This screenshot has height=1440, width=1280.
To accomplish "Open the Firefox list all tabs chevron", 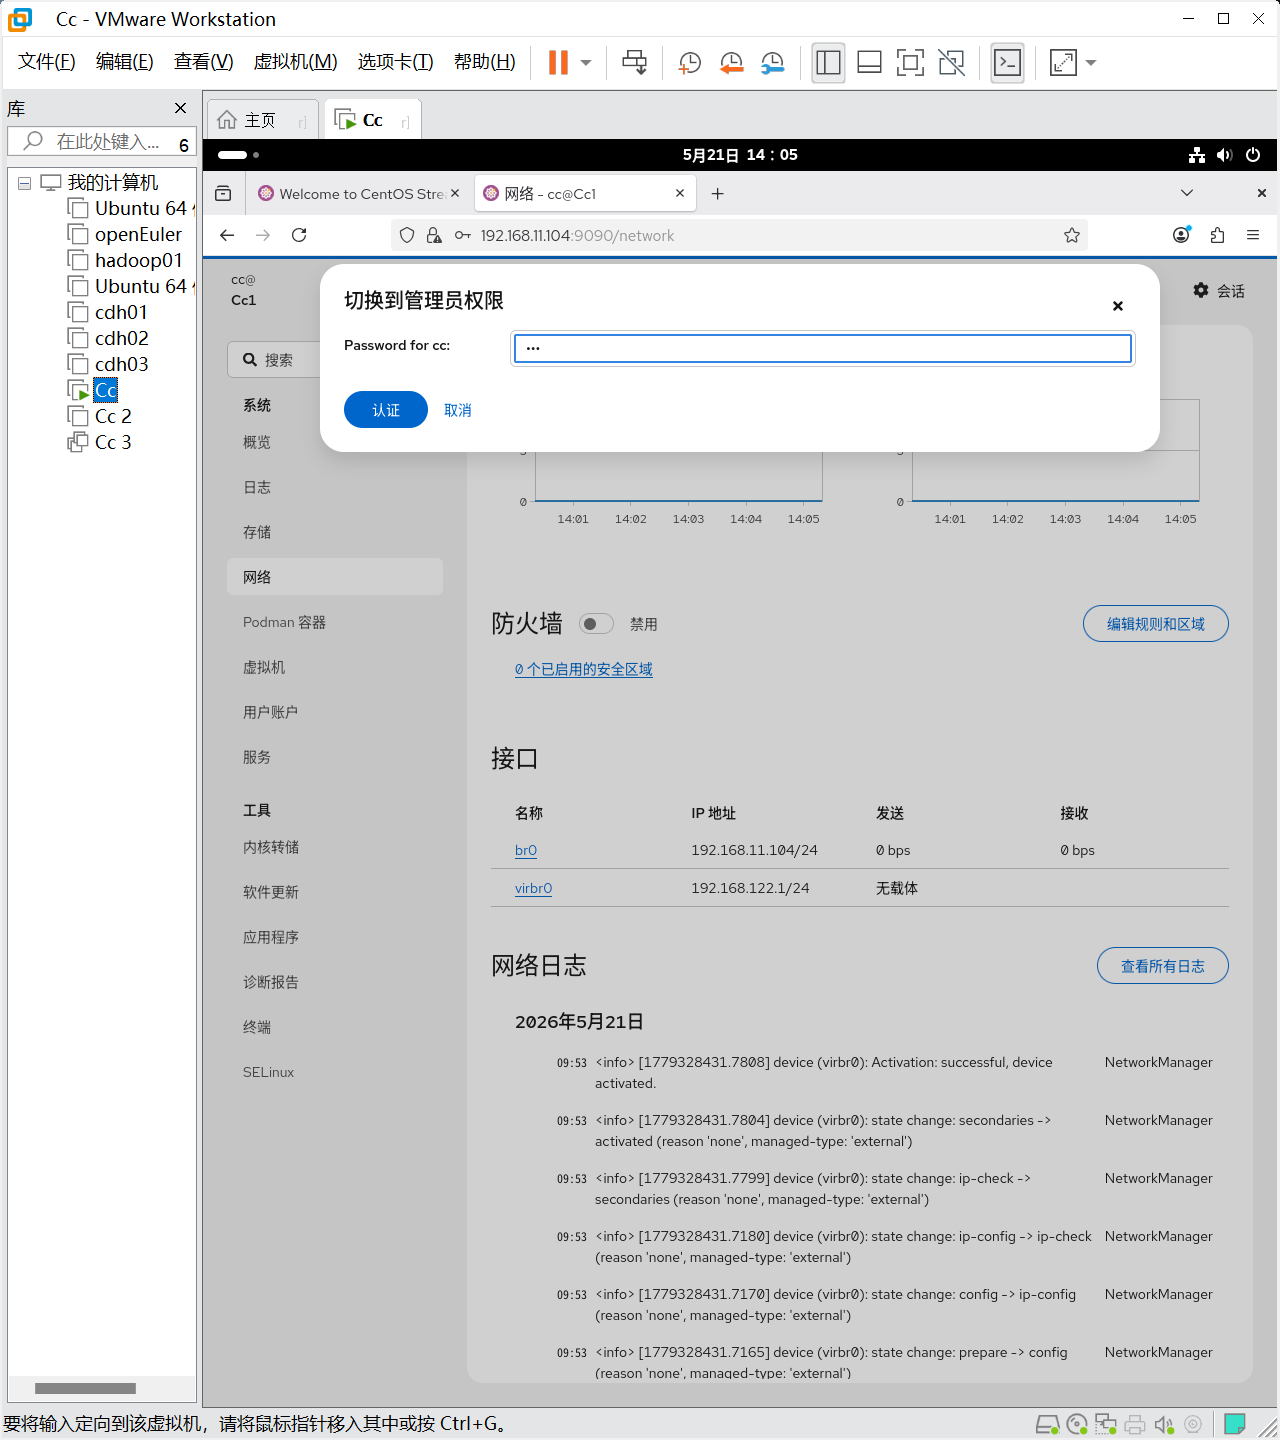I will (1187, 193).
